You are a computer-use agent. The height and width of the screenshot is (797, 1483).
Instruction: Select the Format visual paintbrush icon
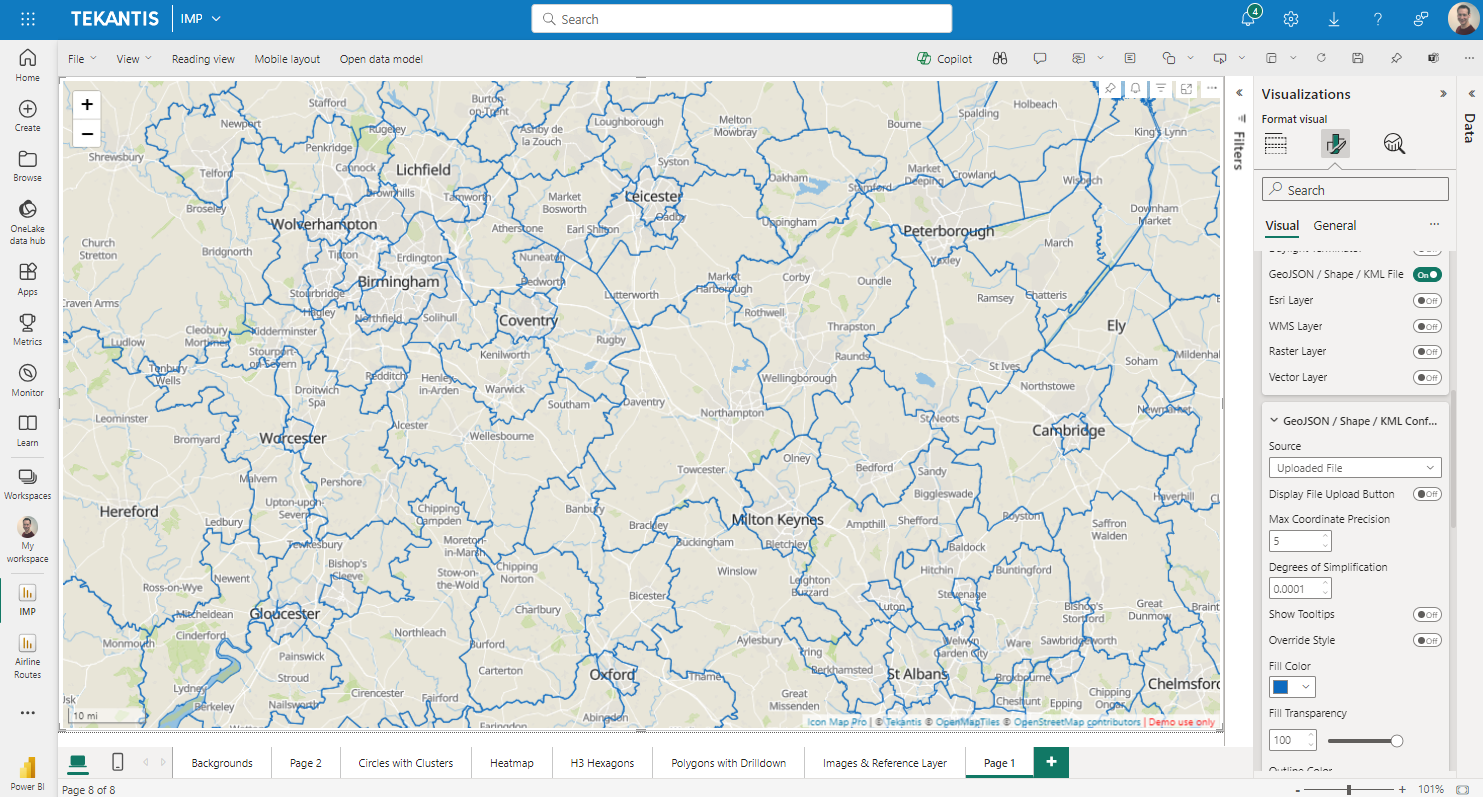(x=1335, y=144)
